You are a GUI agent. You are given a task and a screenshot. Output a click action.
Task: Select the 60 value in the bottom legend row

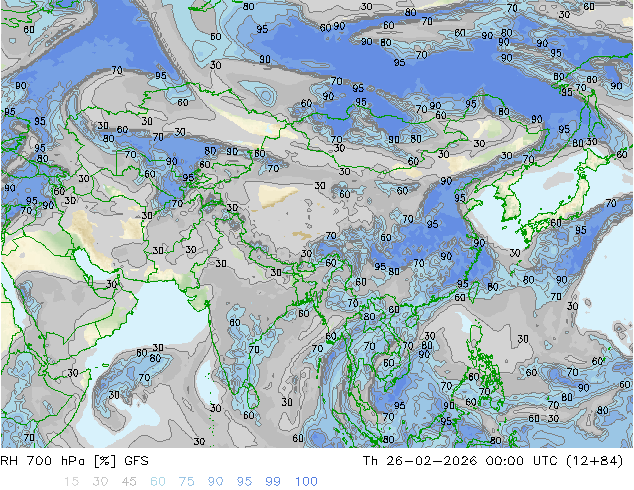pos(158,482)
